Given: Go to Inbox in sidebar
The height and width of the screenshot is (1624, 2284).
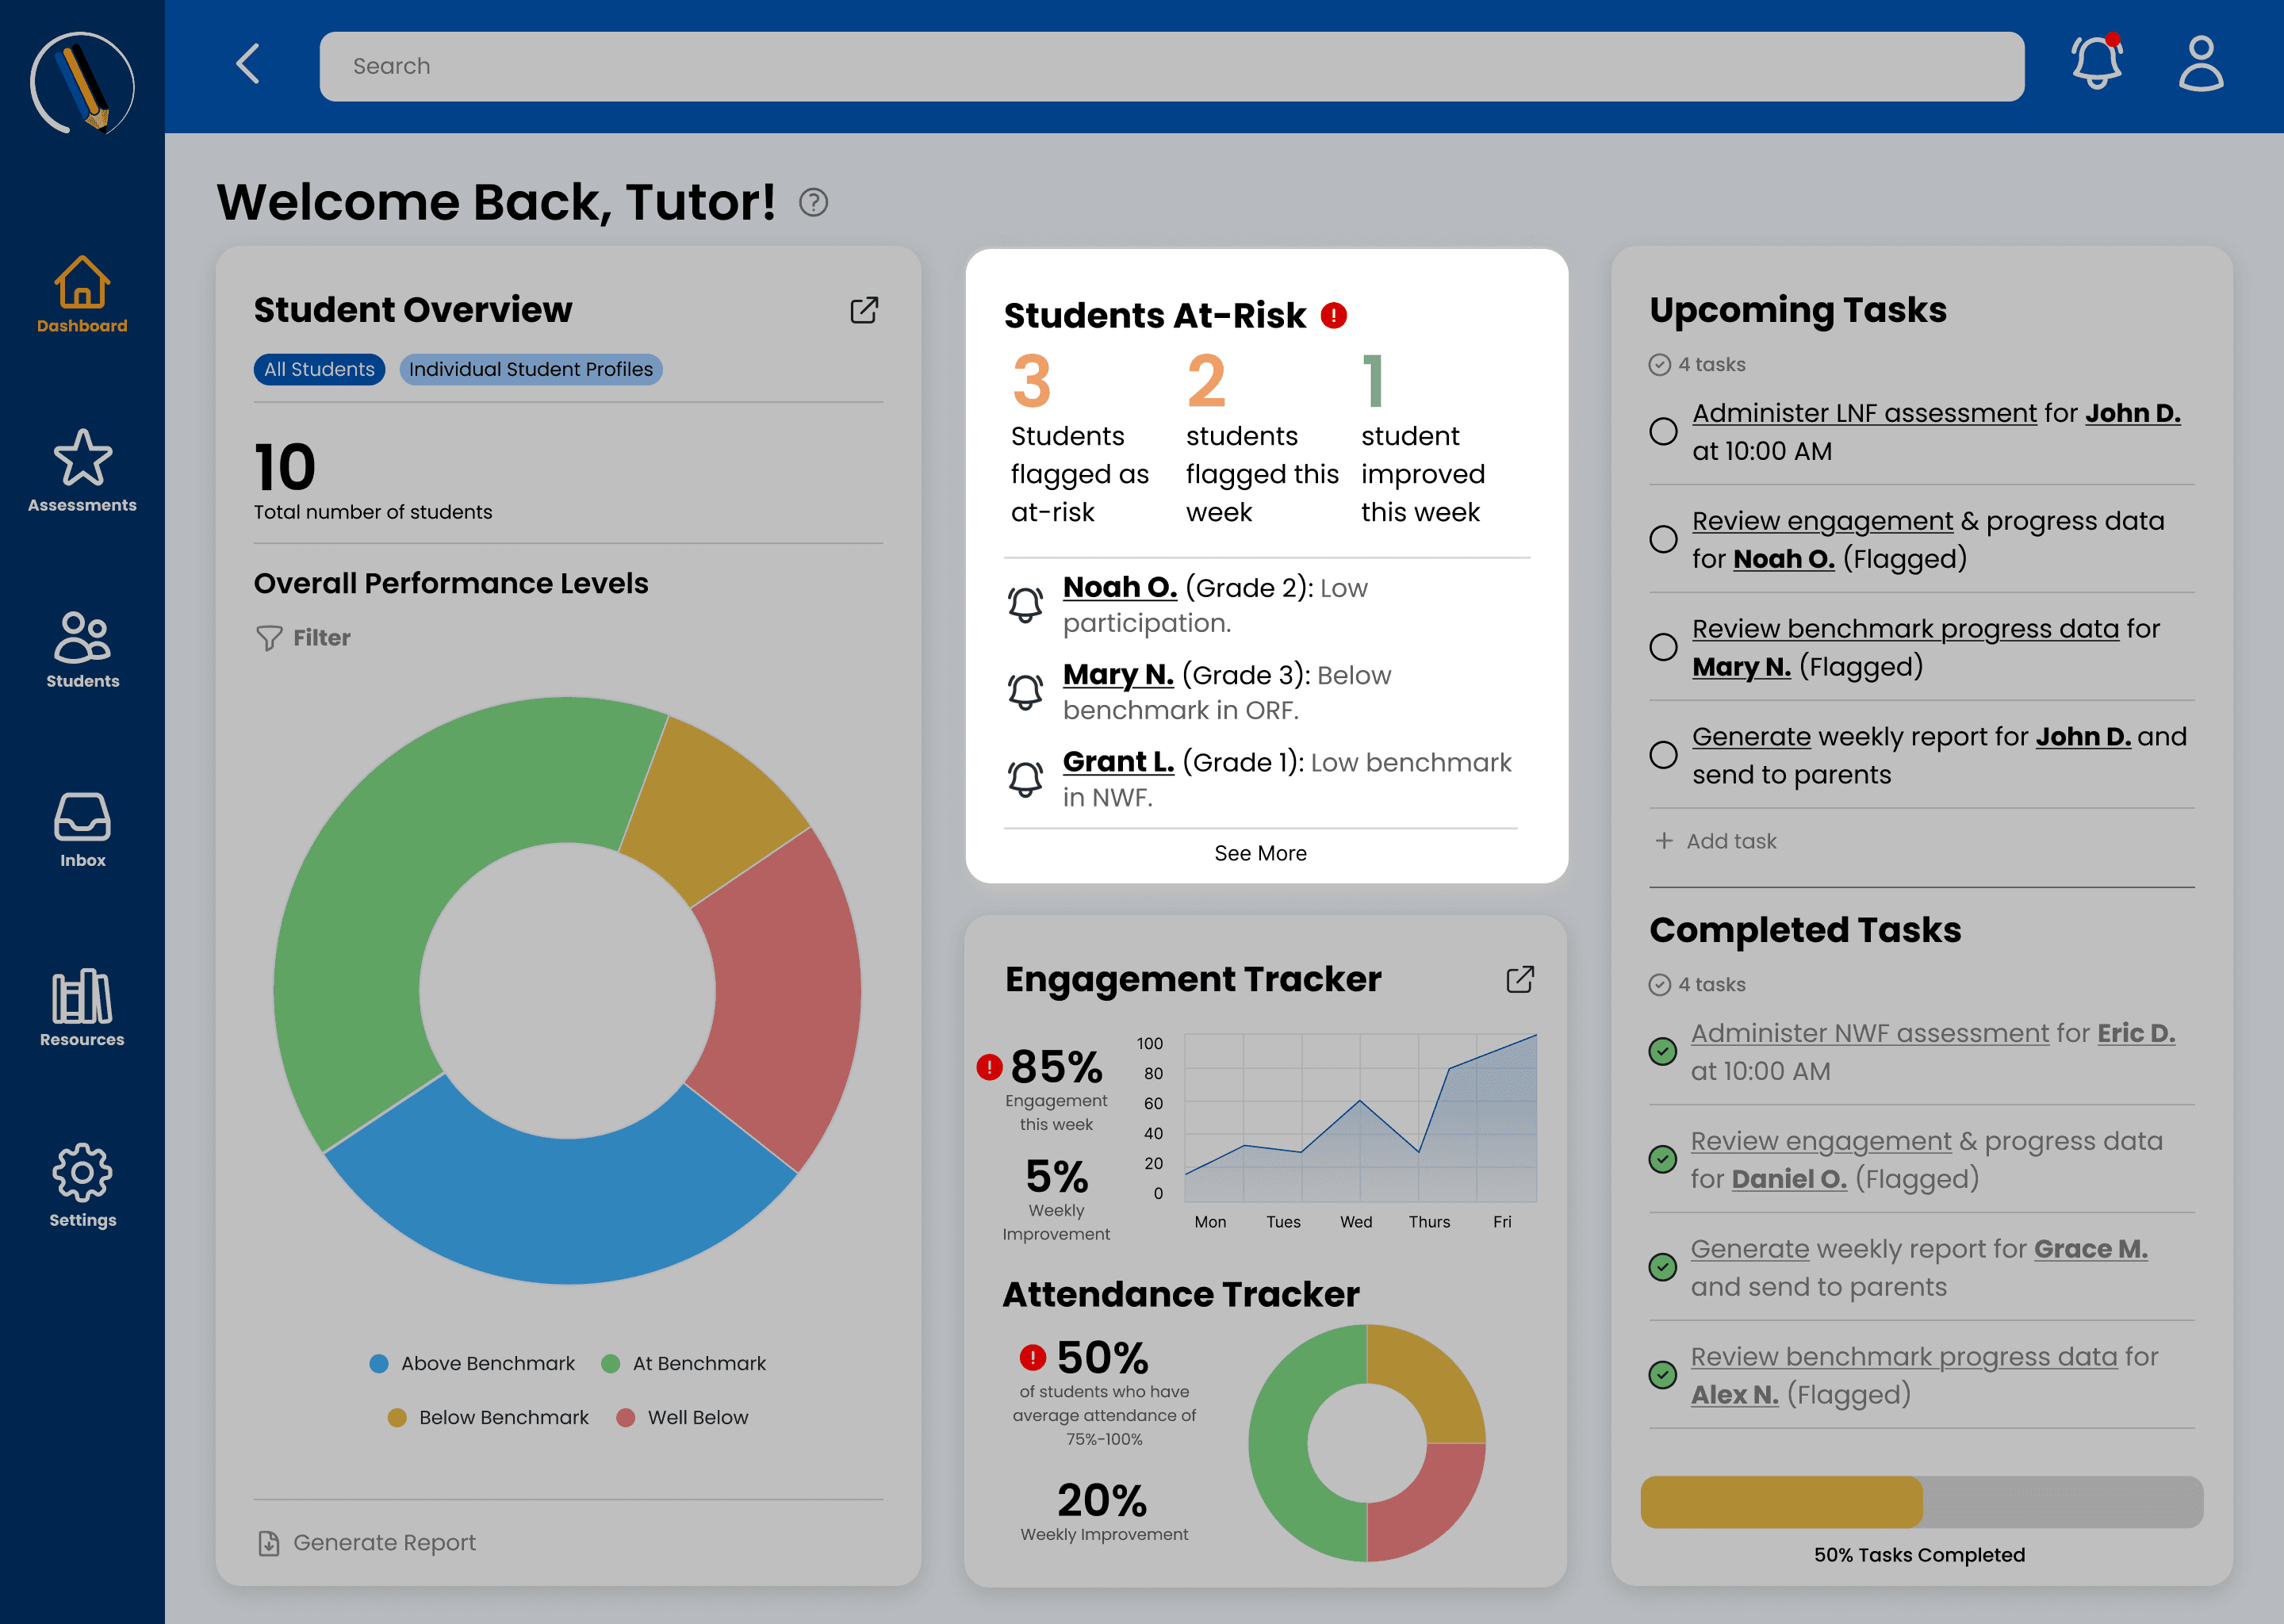Looking at the screenshot, I should 82,829.
